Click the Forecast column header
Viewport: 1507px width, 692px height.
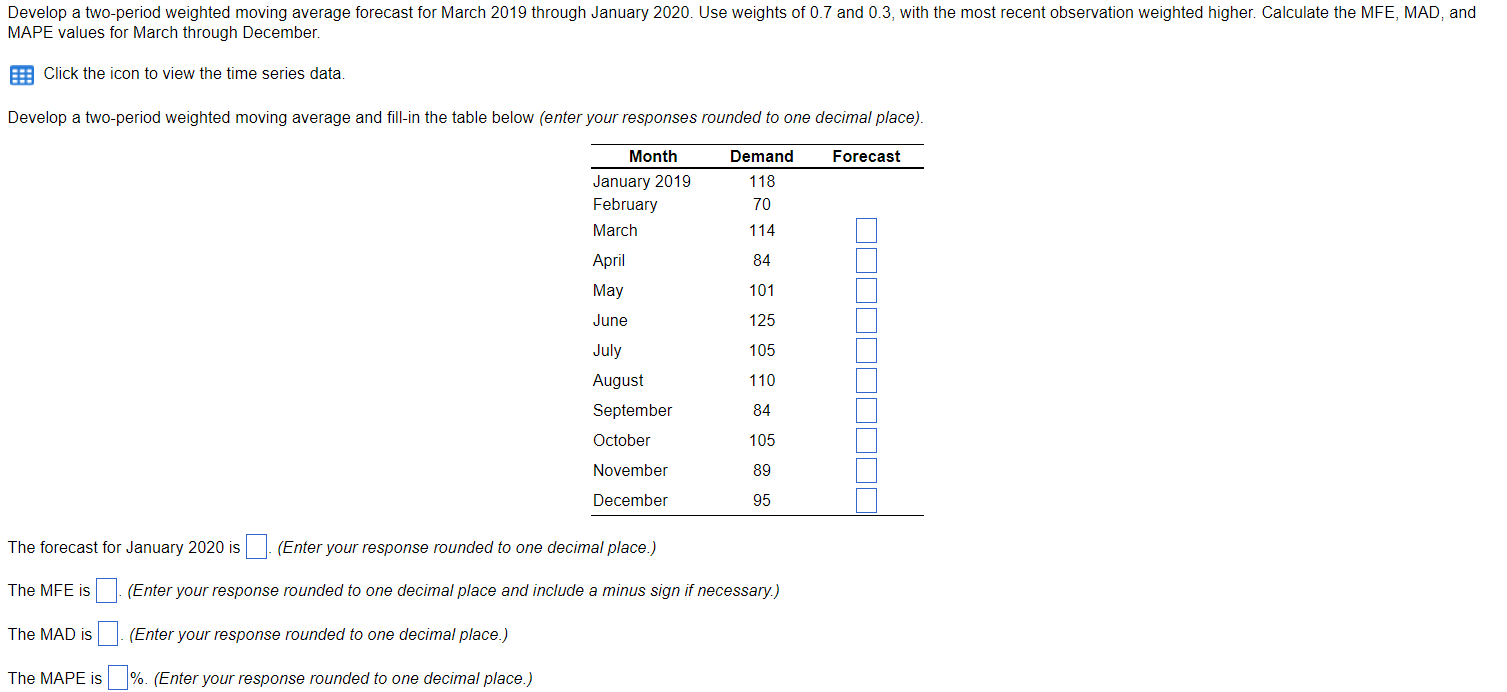(865, 156)
